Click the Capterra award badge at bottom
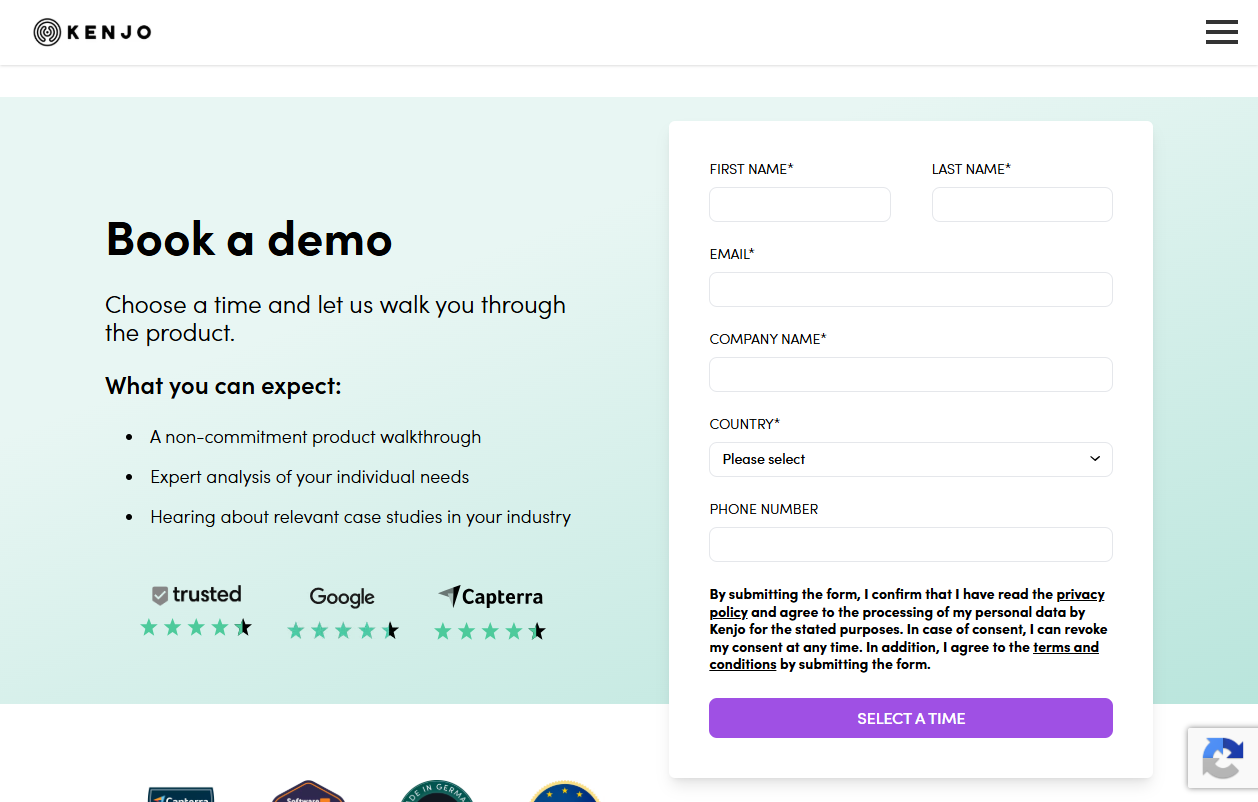1258x802 pixels. pyautogui.click(x=181, y=794)
